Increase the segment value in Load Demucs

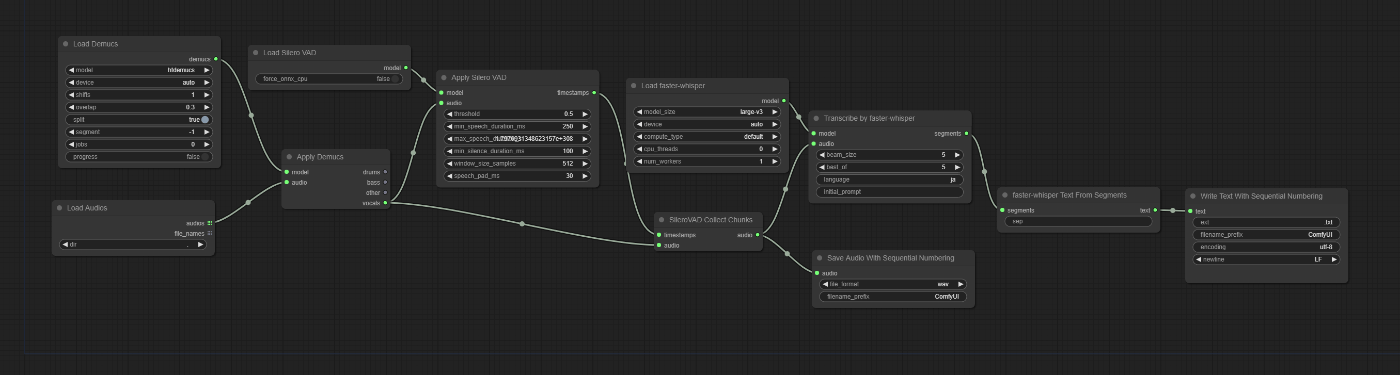pos(206,131)
